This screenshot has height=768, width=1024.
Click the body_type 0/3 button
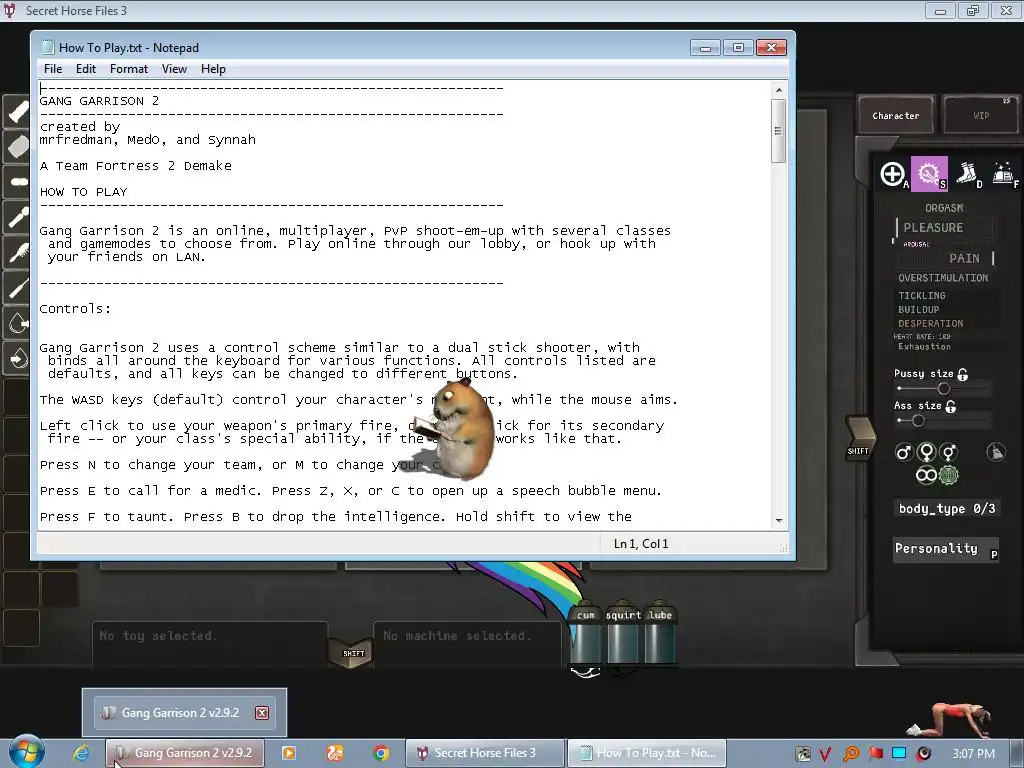tap(947, 508)
